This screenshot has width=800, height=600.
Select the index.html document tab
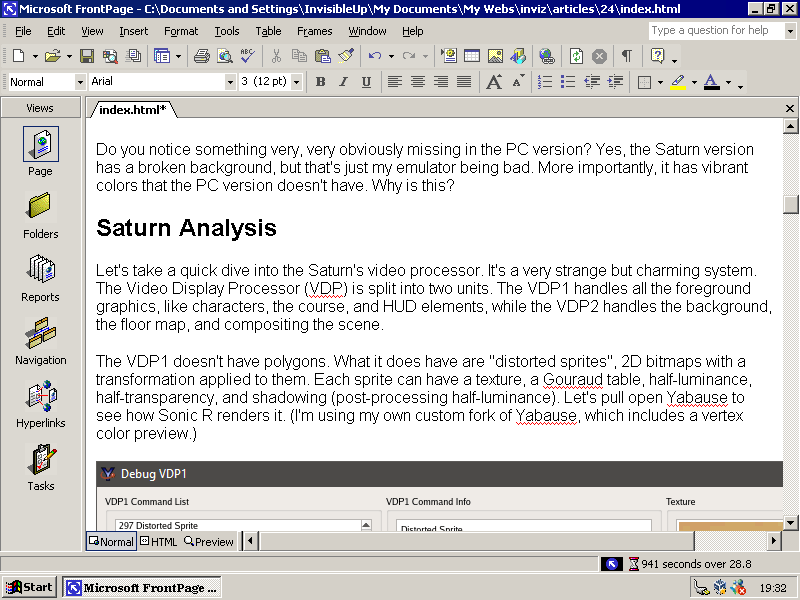pyautogui.click(x=133, y=110)
